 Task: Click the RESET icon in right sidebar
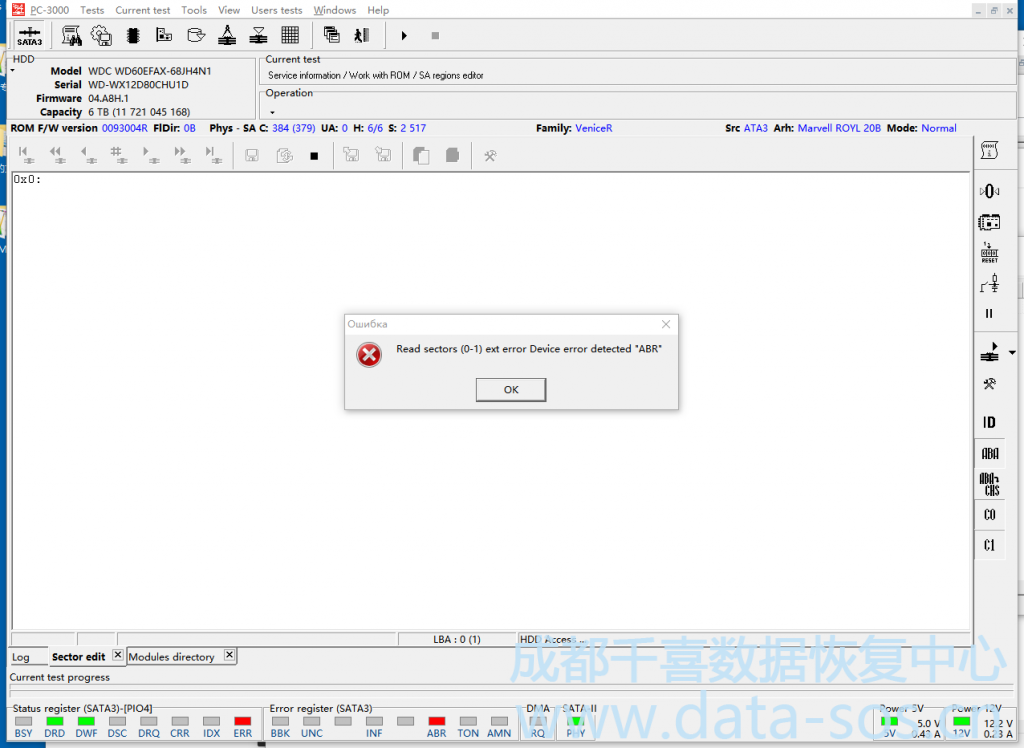[x=989, y=253]
